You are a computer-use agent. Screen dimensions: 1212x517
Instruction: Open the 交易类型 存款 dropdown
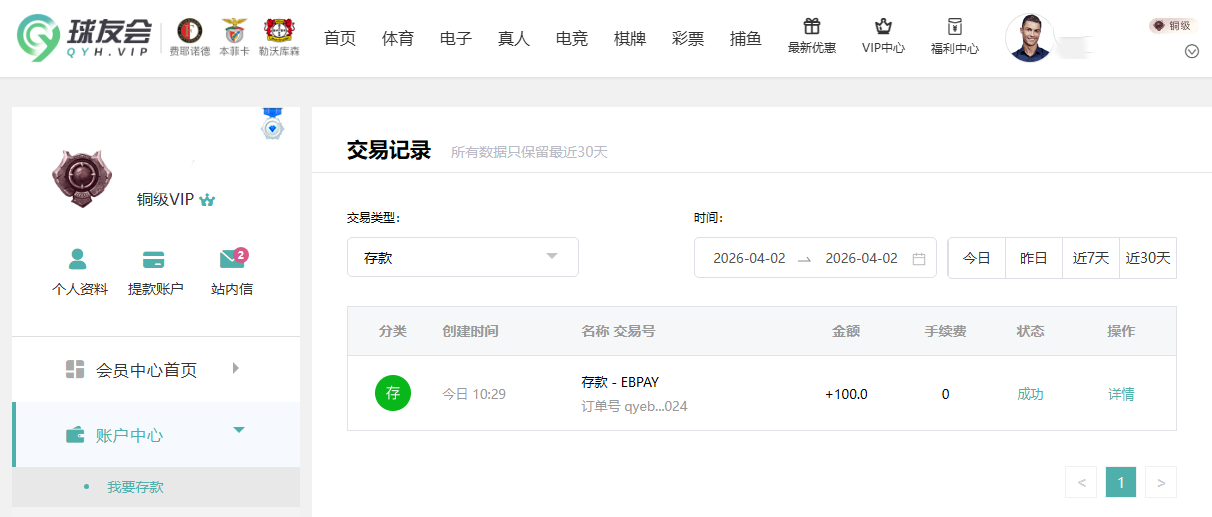pyautogui.click(x=462, y=257)
